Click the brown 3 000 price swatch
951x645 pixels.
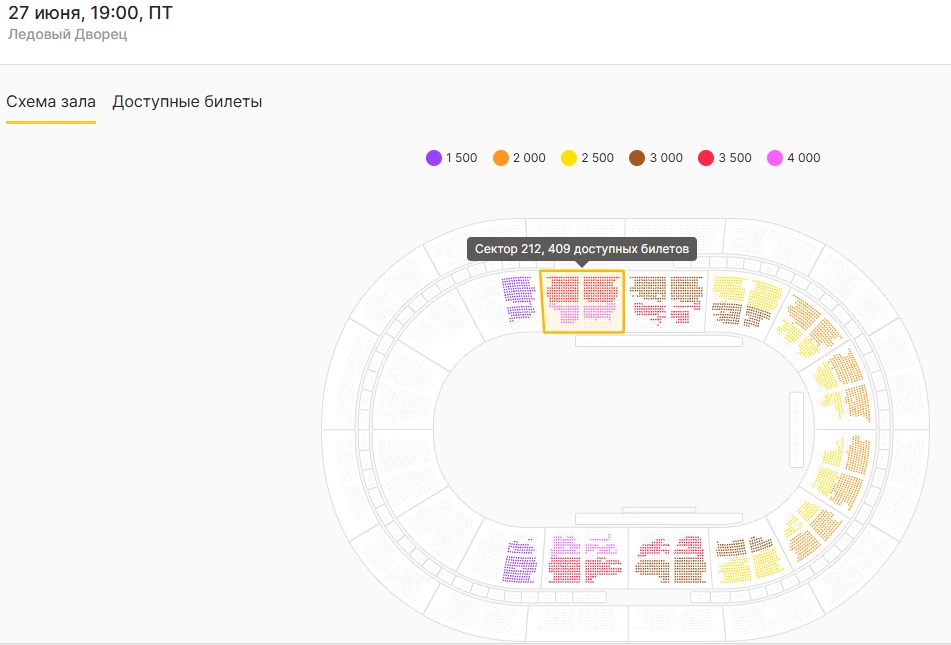click(637, 158)
